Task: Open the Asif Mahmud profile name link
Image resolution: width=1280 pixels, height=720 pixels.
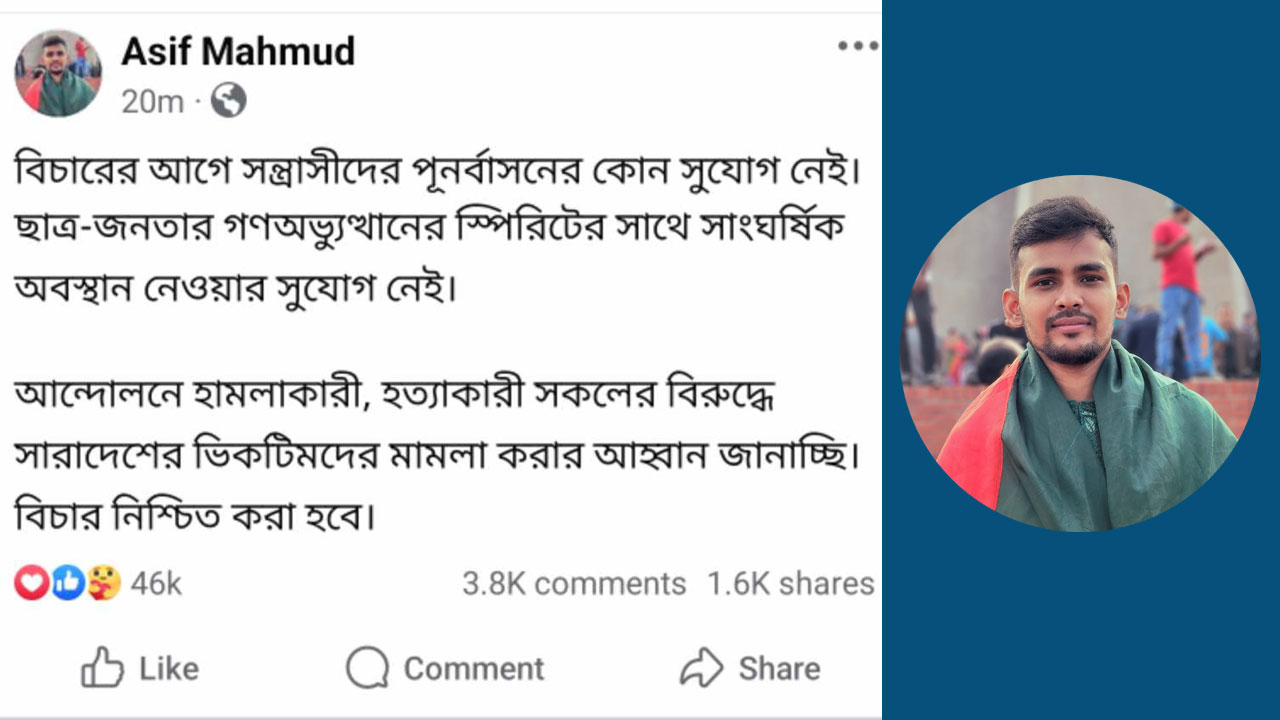Action: (x=238, y=50)
